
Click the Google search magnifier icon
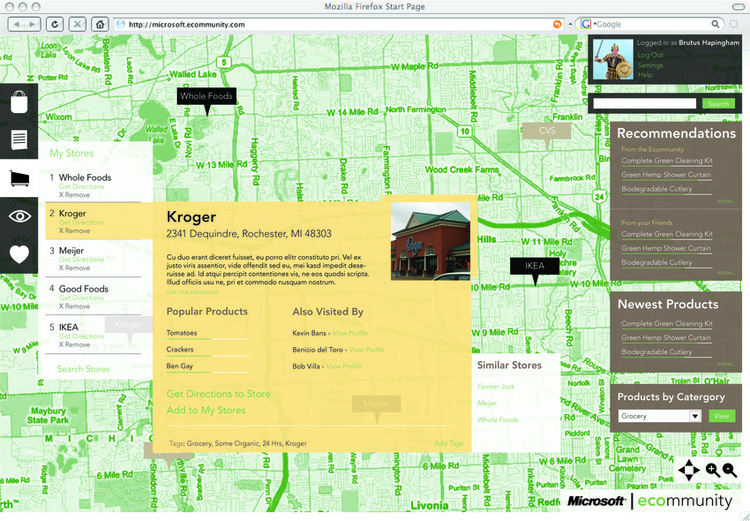tap(715, 24)
